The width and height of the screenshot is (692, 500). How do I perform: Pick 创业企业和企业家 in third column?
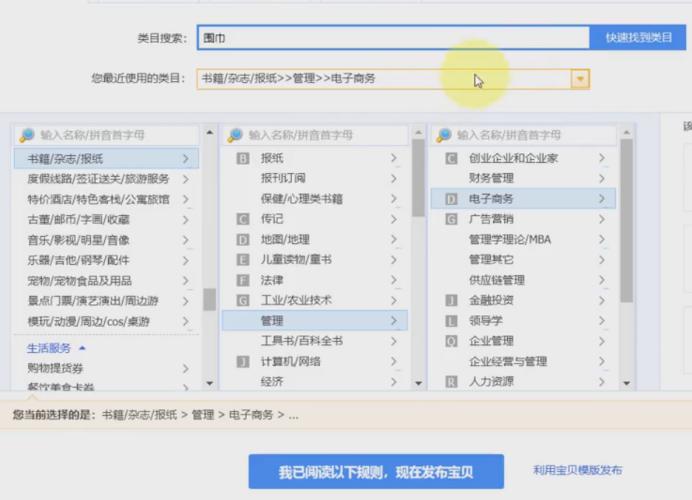pyautogui.click(x=523, y=158)
